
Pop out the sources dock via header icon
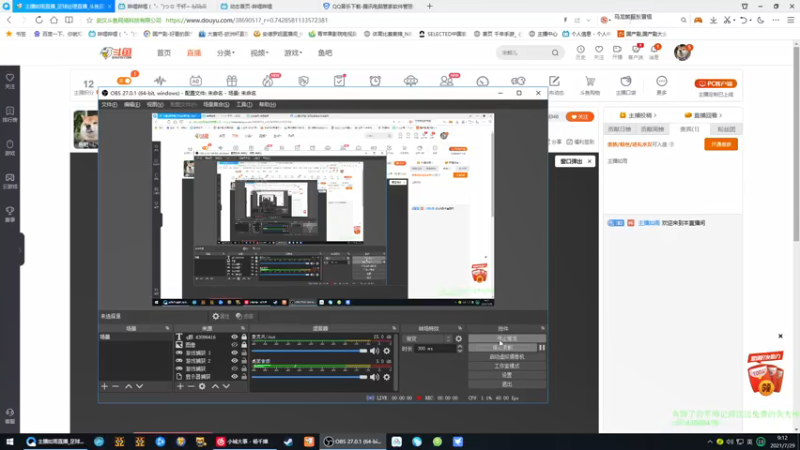(243, 328)
